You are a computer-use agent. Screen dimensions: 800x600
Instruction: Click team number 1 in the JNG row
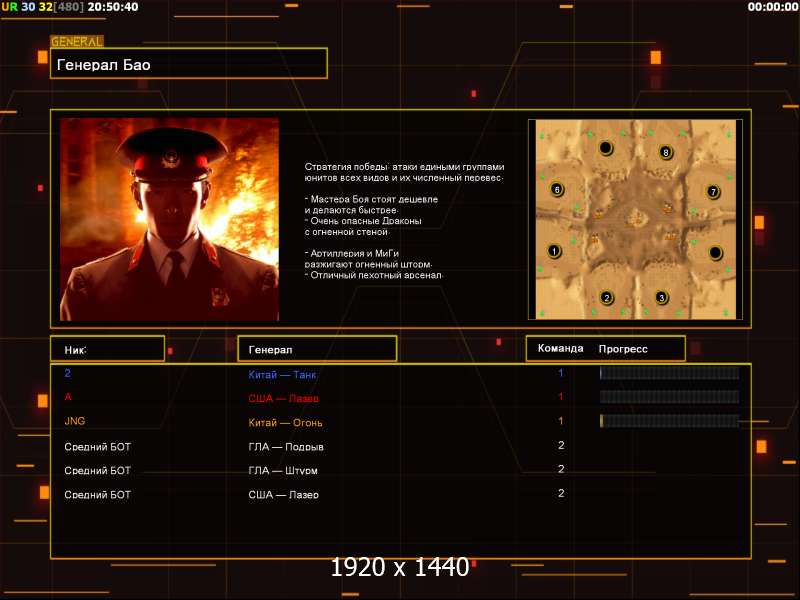[561, 421]
